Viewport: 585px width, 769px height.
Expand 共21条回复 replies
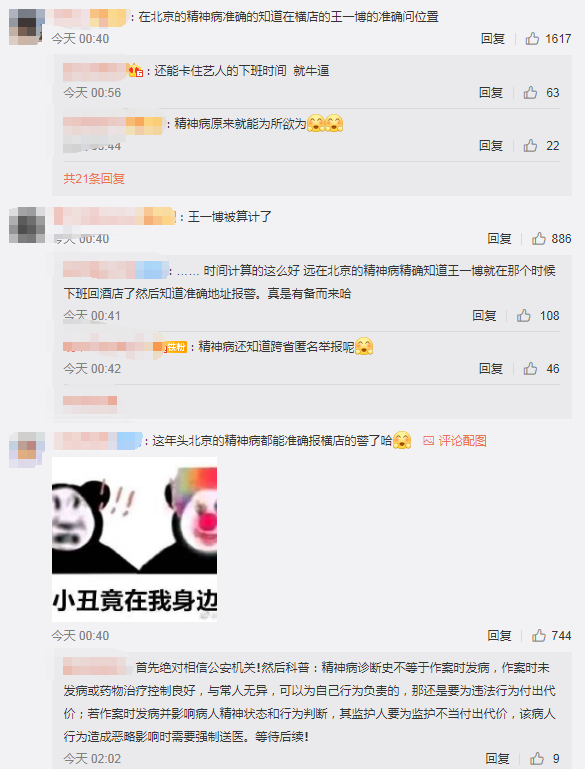click(x=94, y=179)
